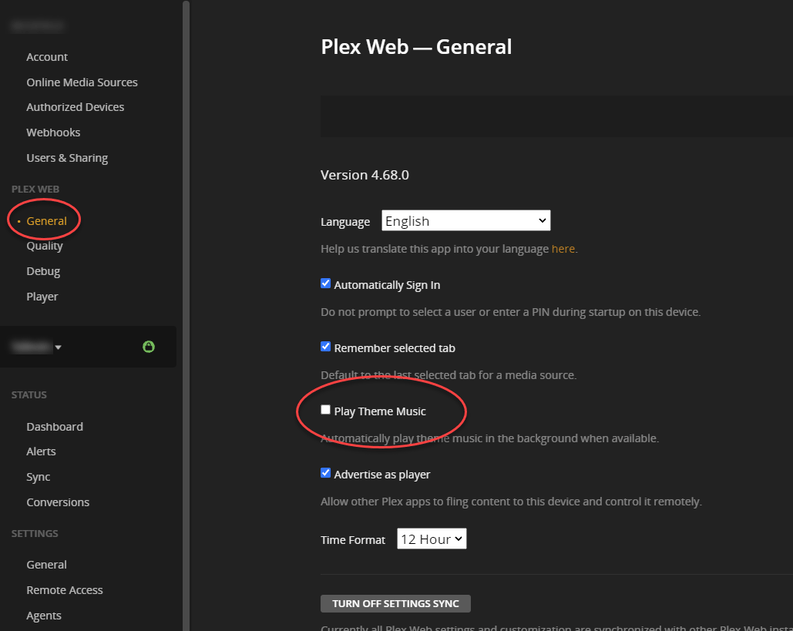Click Turn Off Settings Sync button
Image resolution: width=793 pixels, height=631 pixels.
point(395,603)
